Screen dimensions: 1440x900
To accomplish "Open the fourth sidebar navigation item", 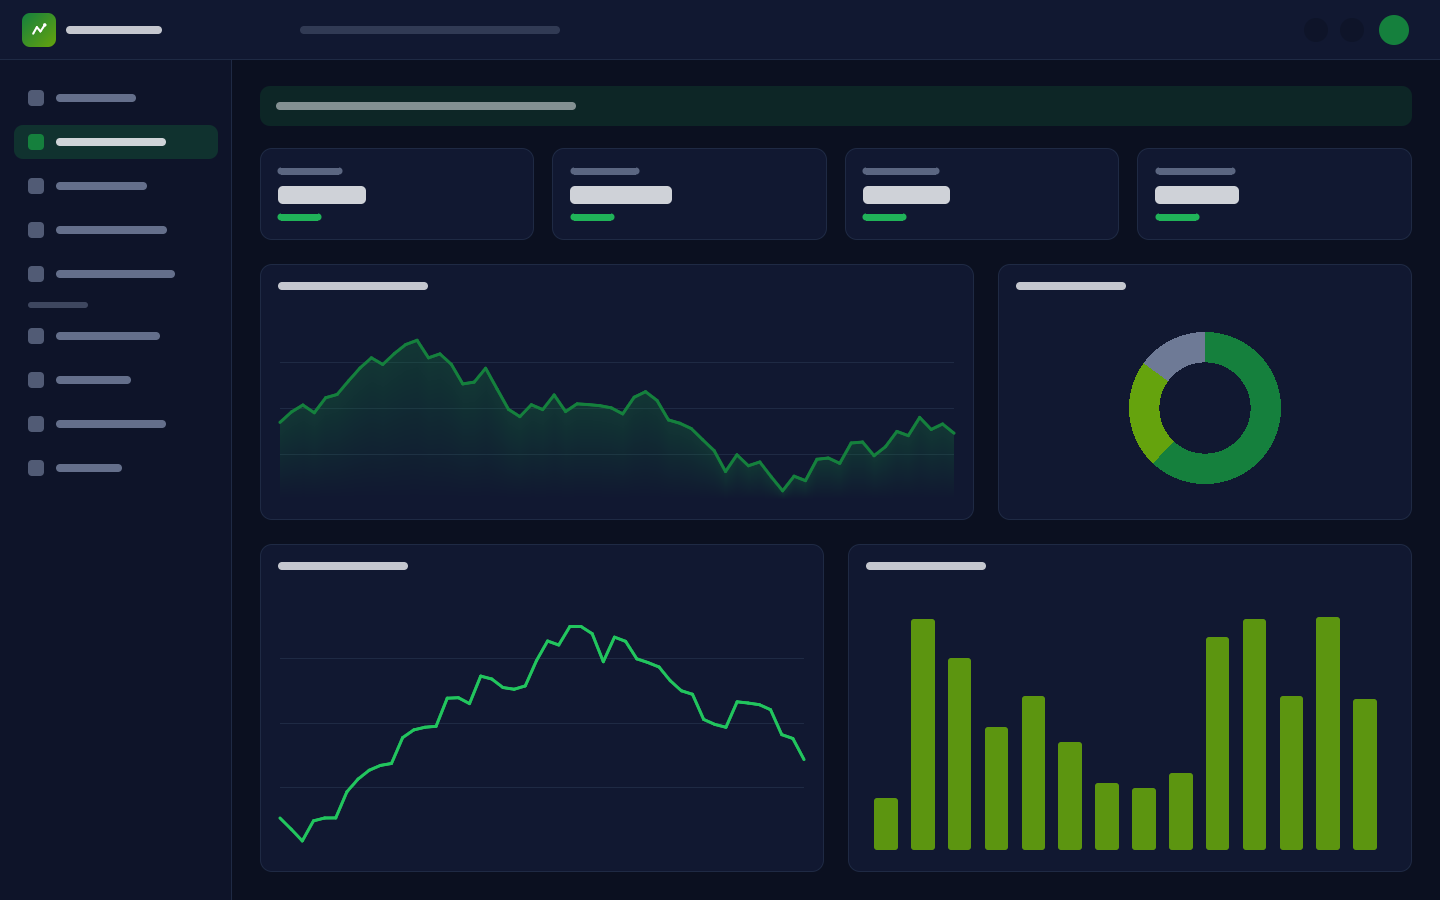I will point(116,230).
